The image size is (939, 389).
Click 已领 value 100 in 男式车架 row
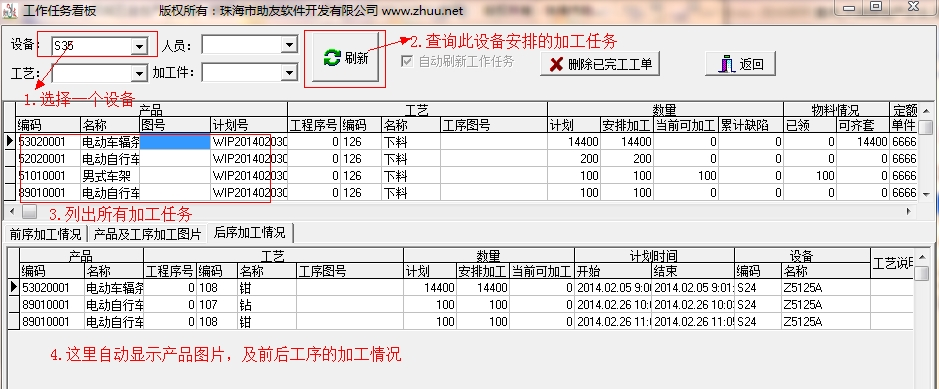(x=810, y=176)
